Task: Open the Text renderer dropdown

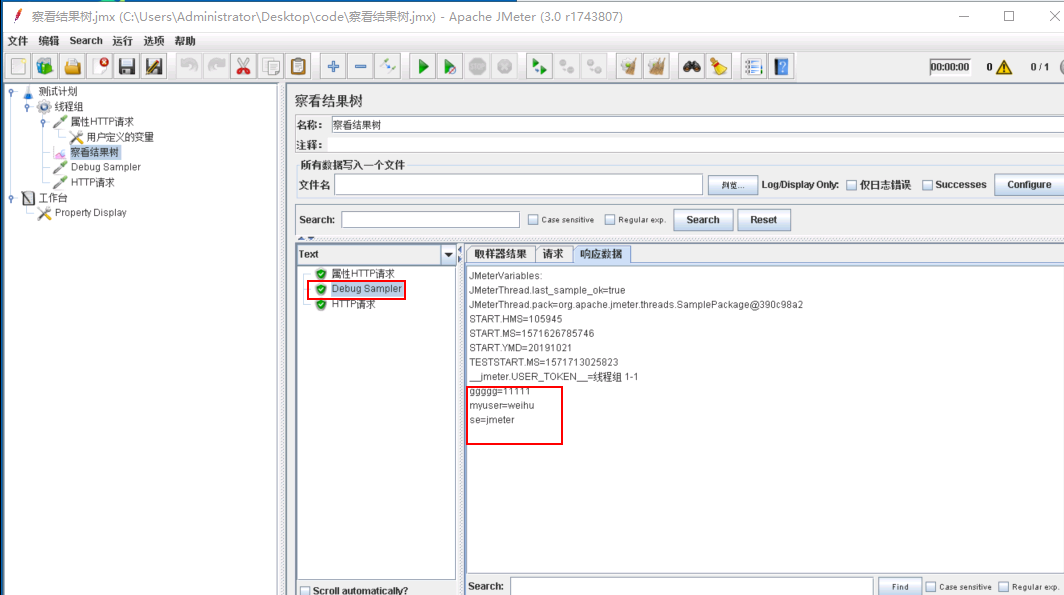Action: [448, 254]
